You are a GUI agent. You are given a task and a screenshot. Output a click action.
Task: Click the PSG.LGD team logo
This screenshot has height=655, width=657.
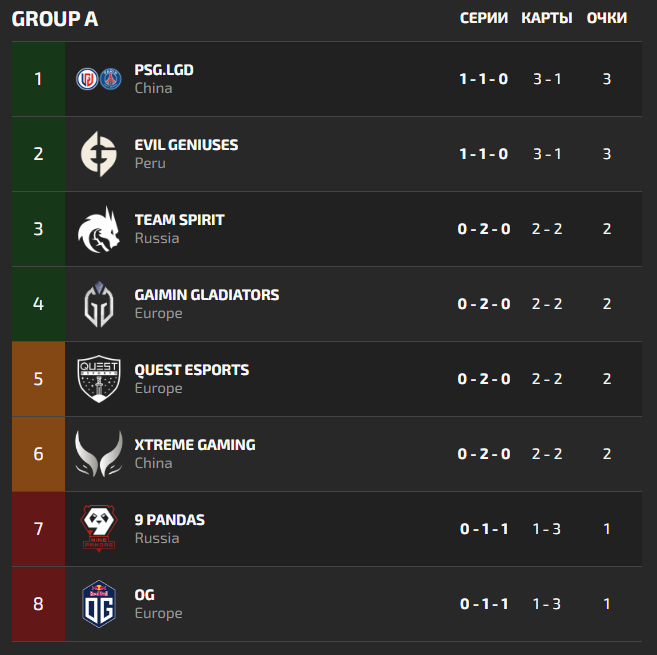click(99, 79)
